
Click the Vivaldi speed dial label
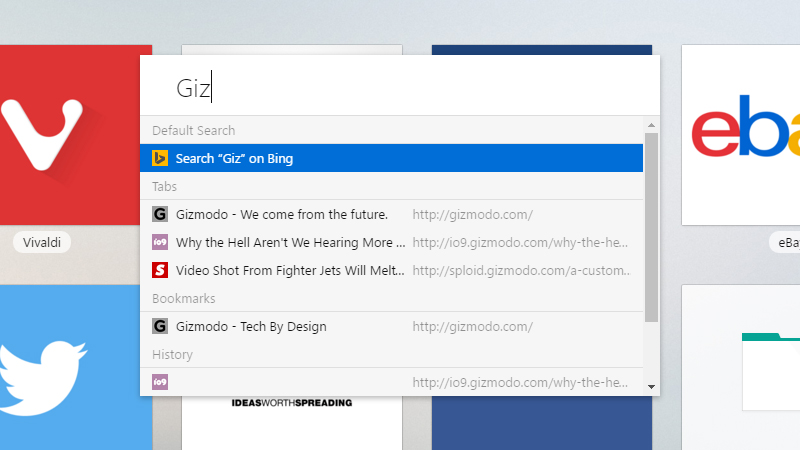coord(42,242)
